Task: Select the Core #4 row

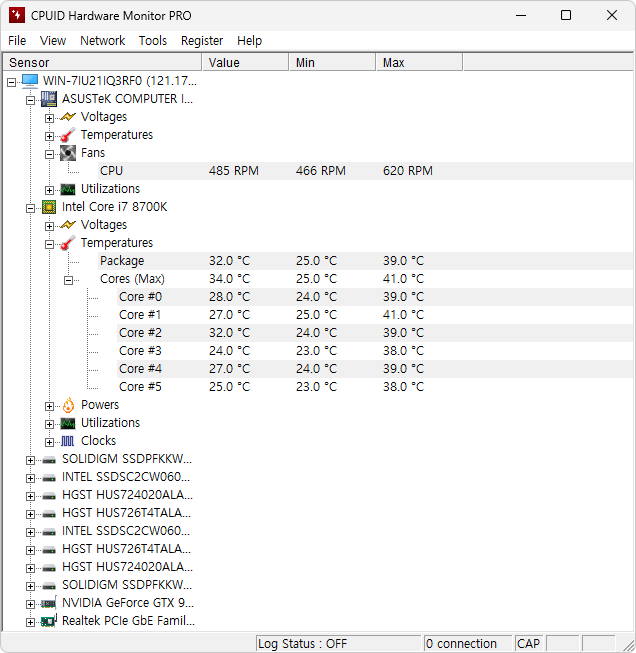Action: [375, 369]
